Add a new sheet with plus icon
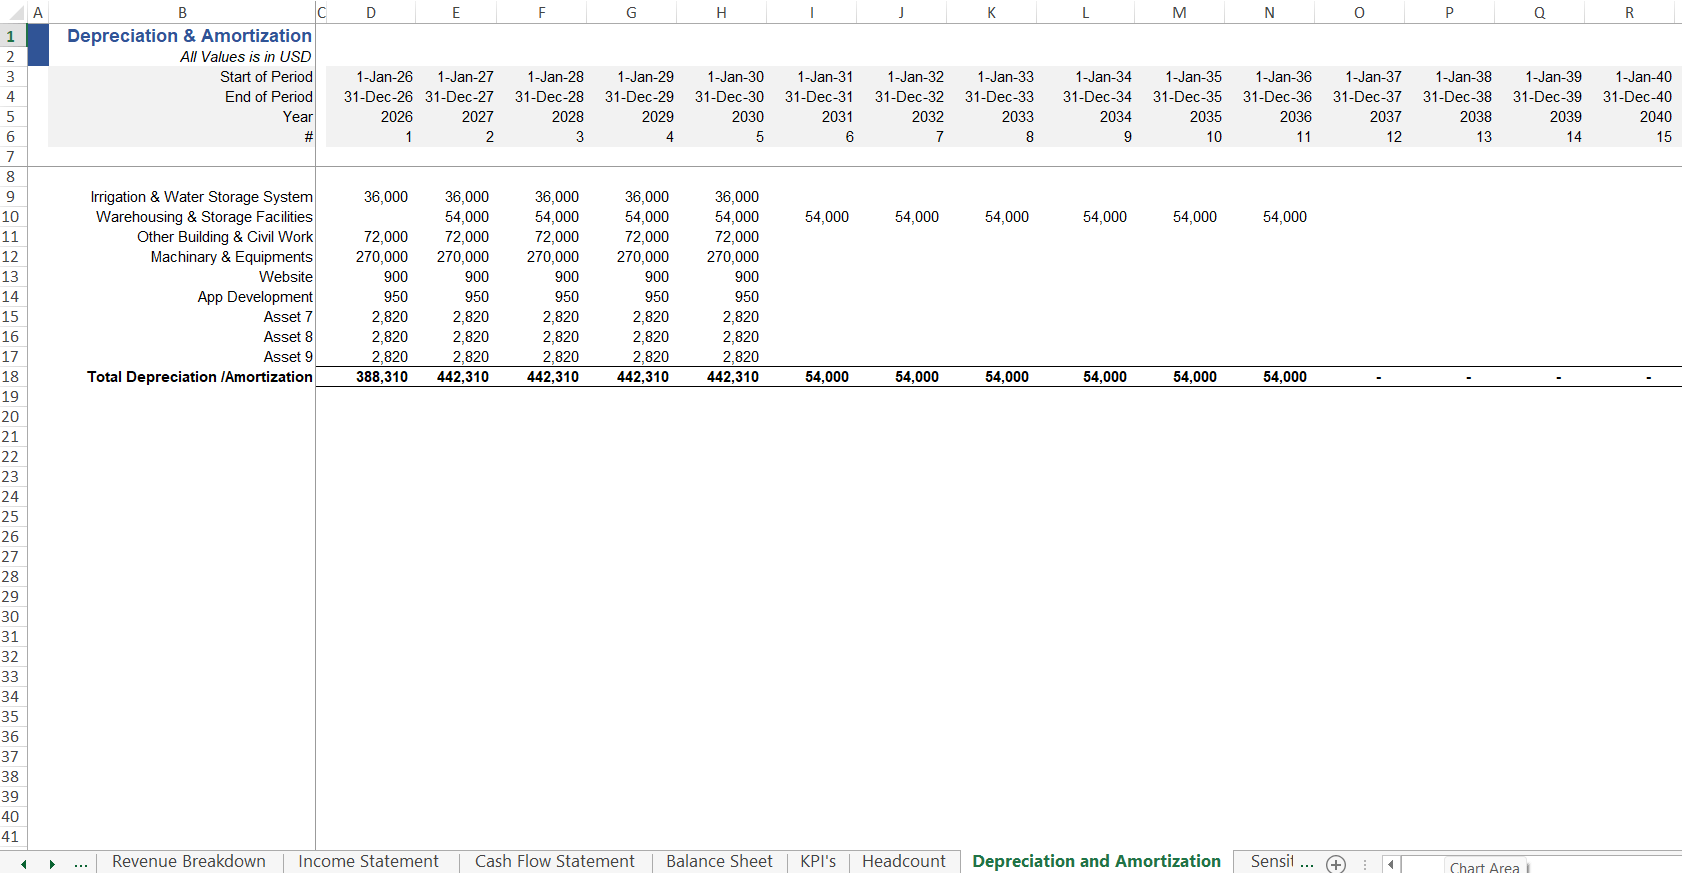 click(1336, 864)
